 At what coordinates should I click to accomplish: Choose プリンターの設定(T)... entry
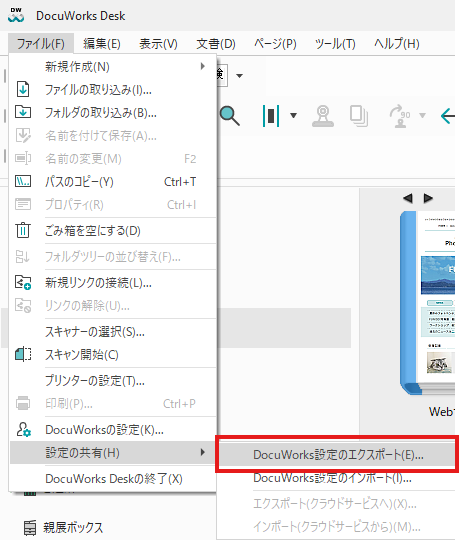pos(113,381)
